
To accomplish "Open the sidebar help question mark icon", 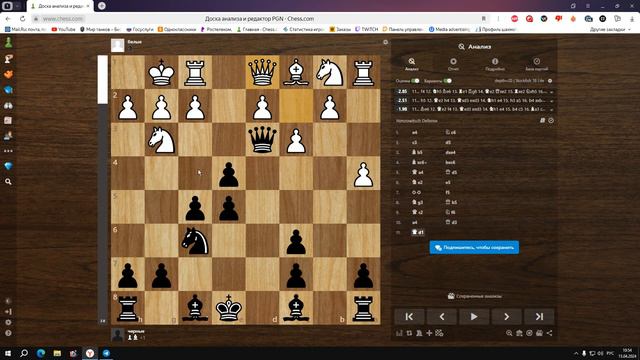I will pyautogui.click(x=8, y=333).
